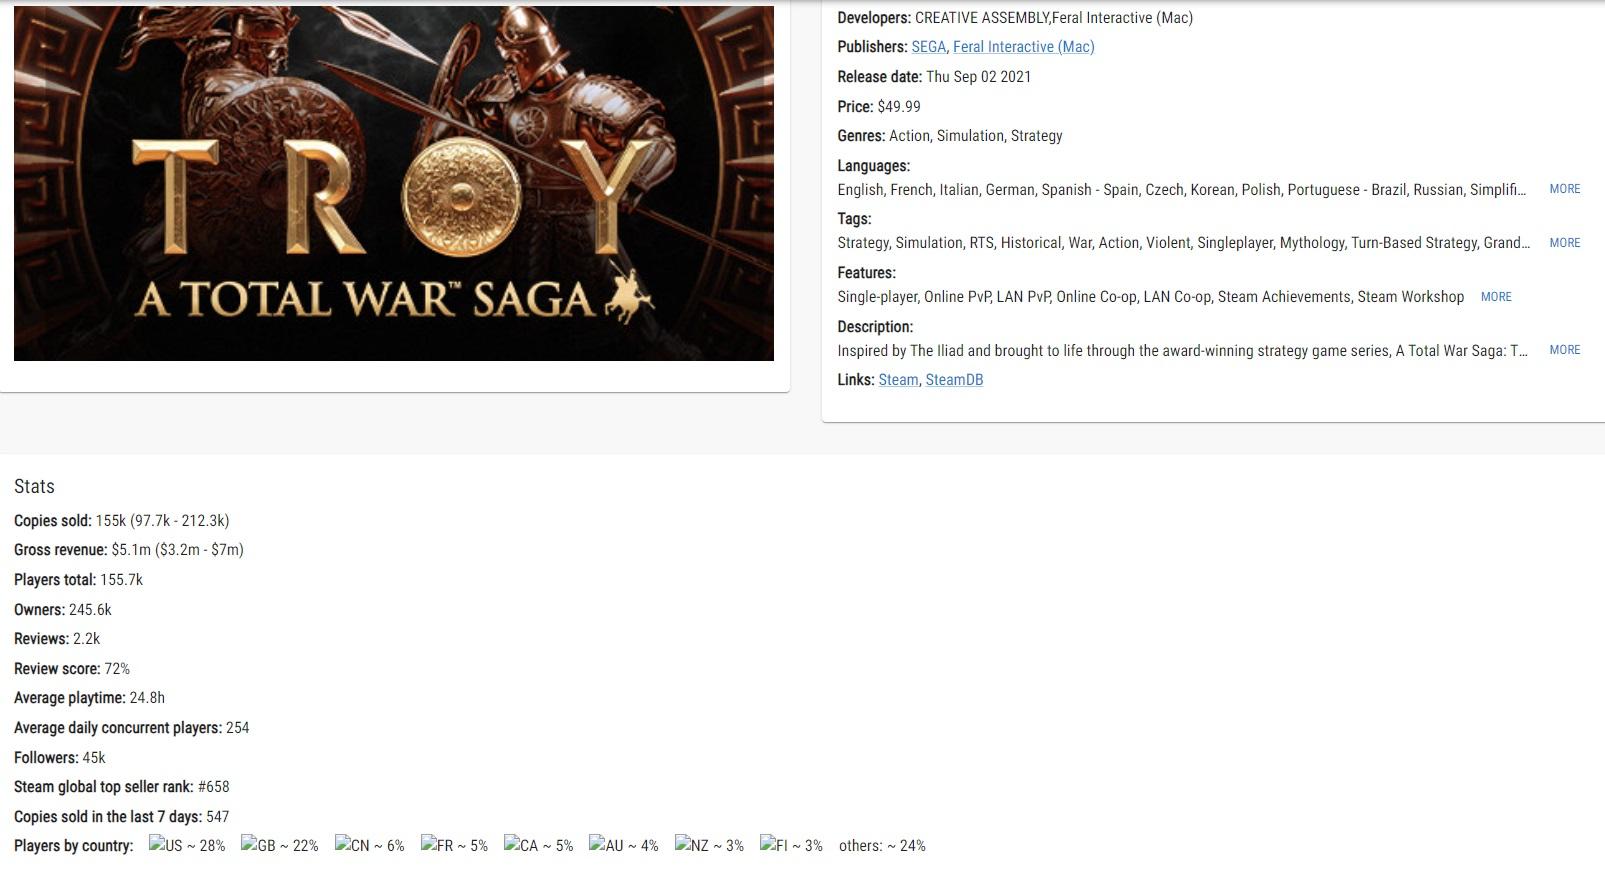Viewport: 1605px width, 875px height.
Task: Click the Languages list text
Action: coord(1182,190)
